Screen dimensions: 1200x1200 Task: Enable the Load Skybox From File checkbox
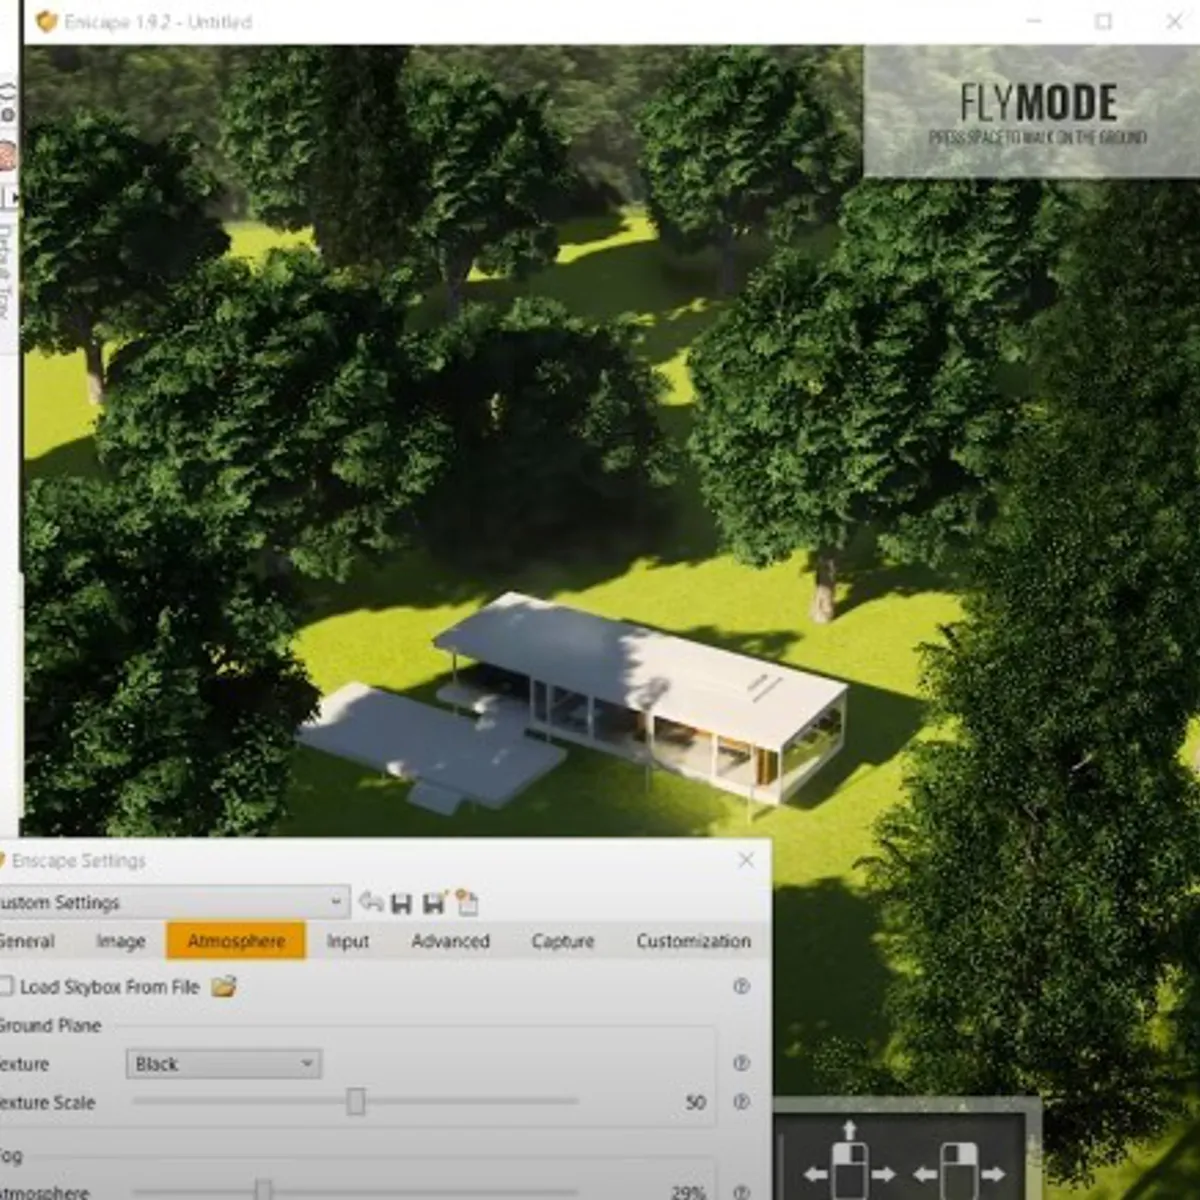[x=6, y=987]
